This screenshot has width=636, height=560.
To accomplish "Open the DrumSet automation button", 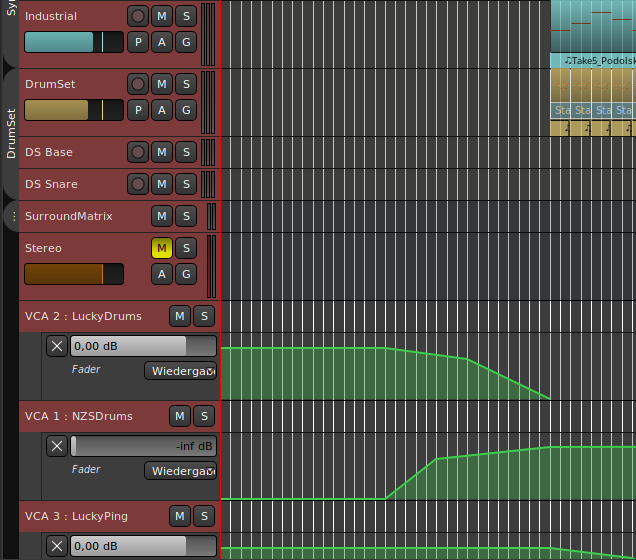I will [x=162, y=110].
